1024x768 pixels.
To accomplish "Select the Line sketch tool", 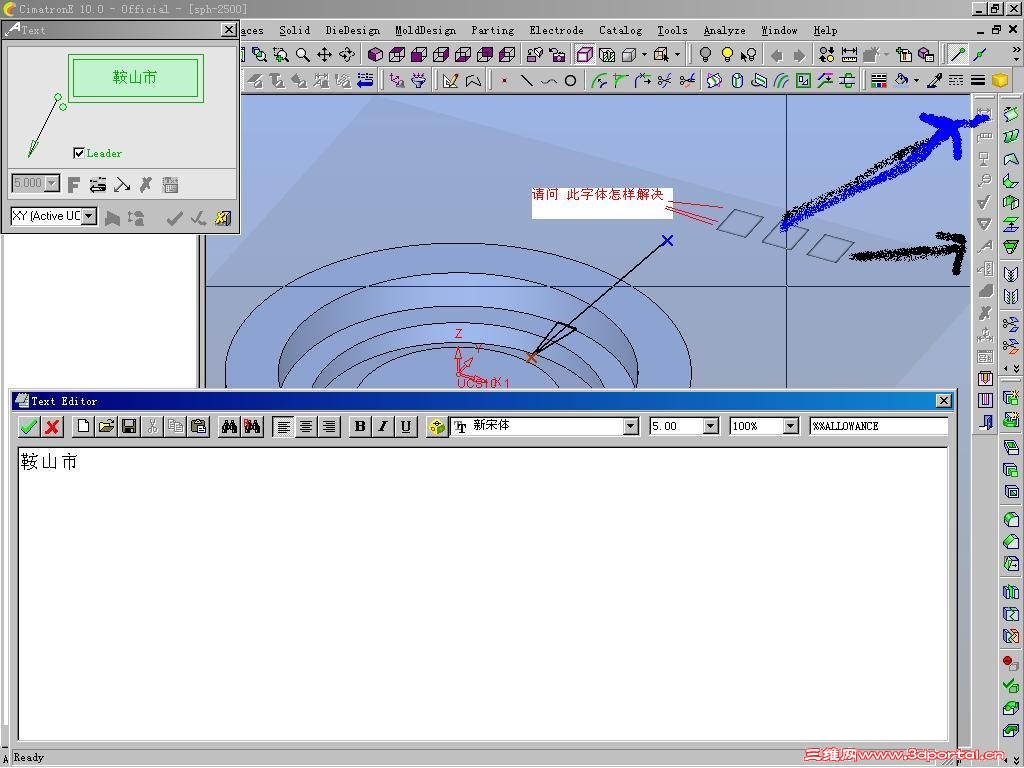I will coord(526,81).
